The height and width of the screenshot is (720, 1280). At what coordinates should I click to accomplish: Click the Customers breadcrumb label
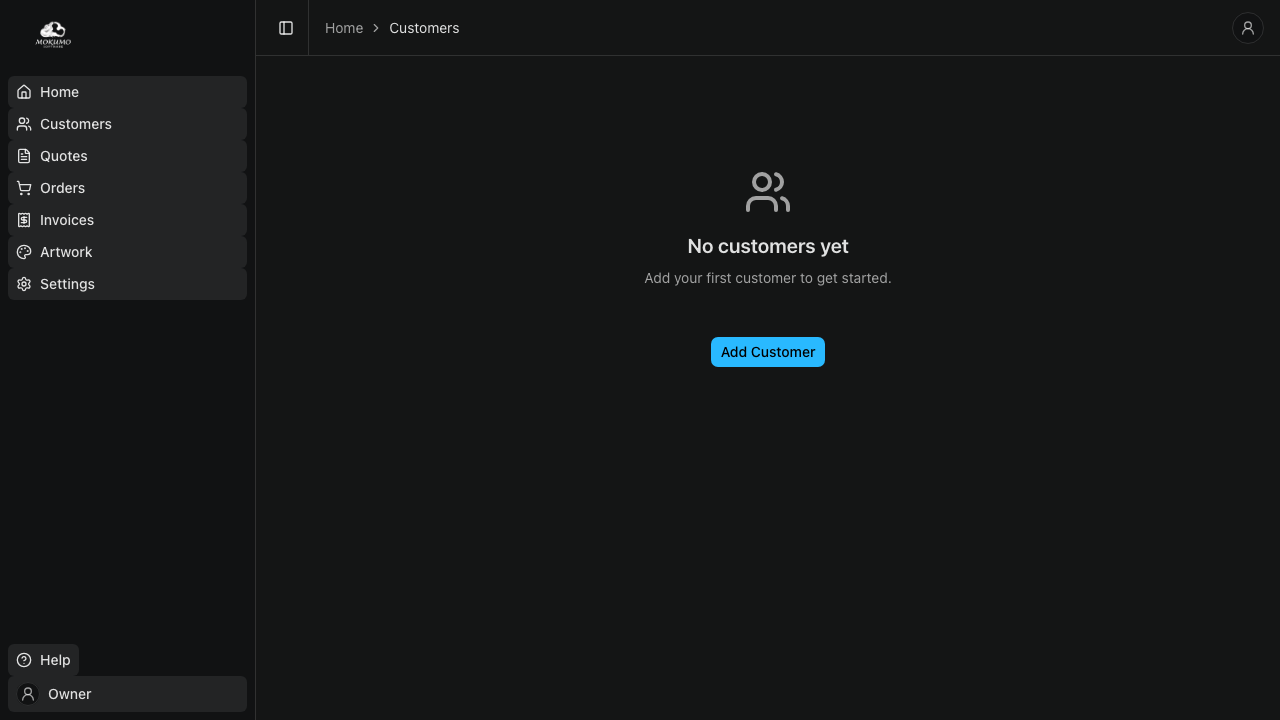pos(424,28)
